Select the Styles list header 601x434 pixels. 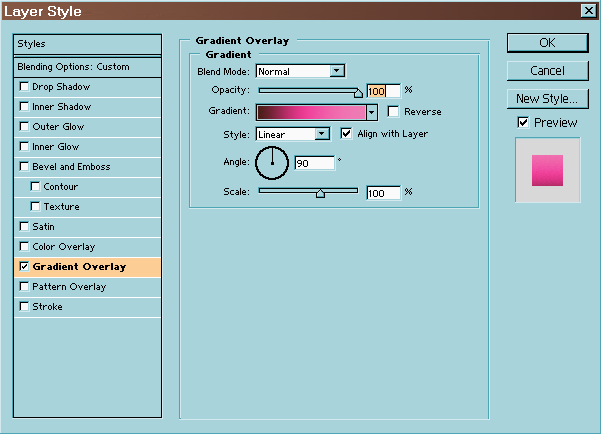pyautogui.click(x=87, y=44)
